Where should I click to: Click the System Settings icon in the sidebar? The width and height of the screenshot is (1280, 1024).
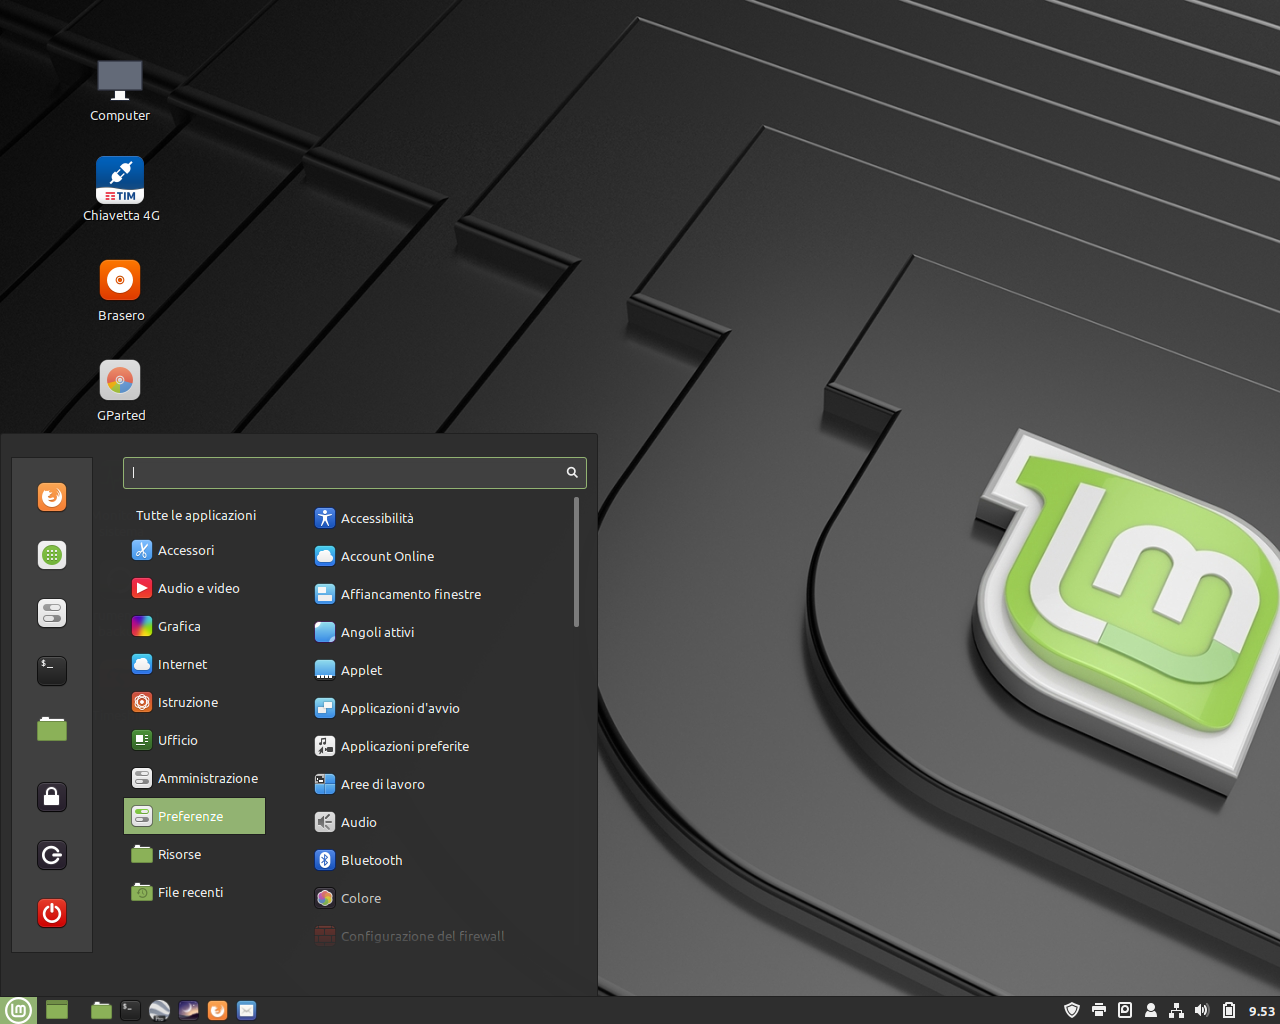coord(52,613)
